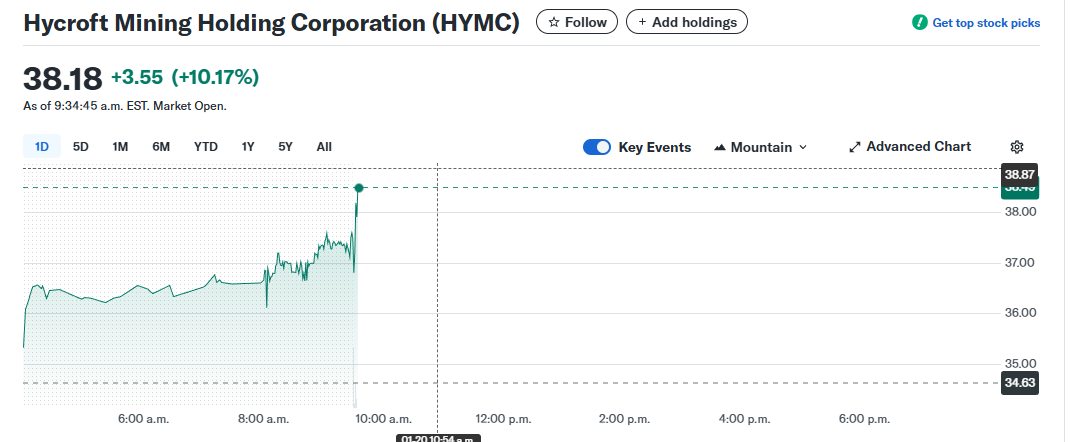Image resolution: width=1072 pixels, height=442 pixels.
Task: Click the 6:00 a.m. time axis label
Action: pyautogui.click(x=144, y=419)
